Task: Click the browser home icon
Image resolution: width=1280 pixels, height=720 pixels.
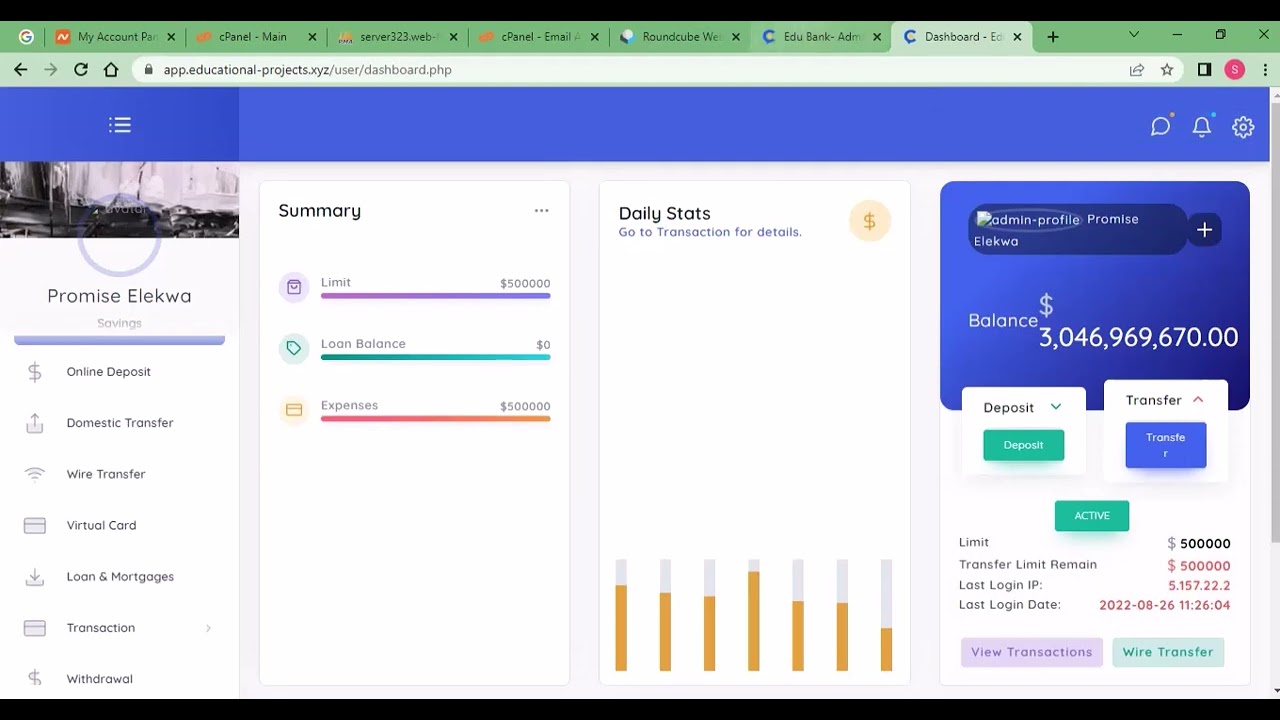Action: pyautogui.click(x=111, y=70)
